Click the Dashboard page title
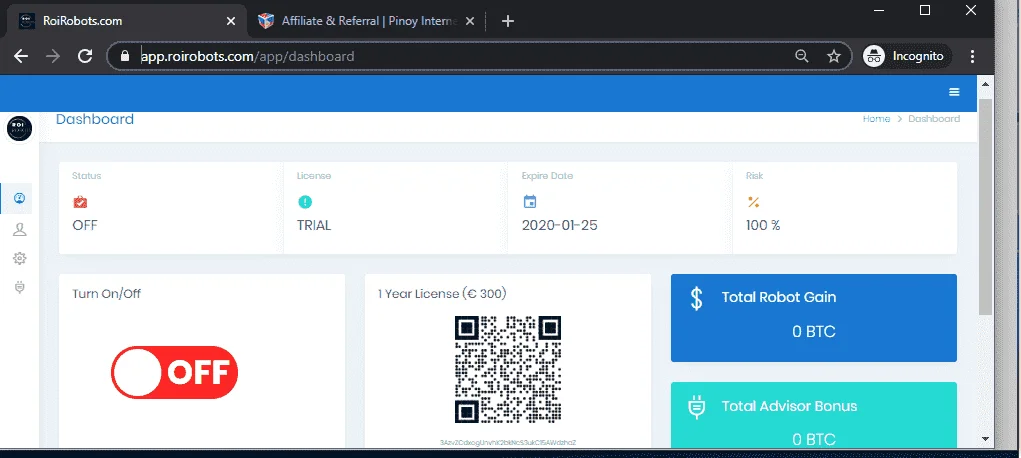The image size is (1021, 458). 95,119
